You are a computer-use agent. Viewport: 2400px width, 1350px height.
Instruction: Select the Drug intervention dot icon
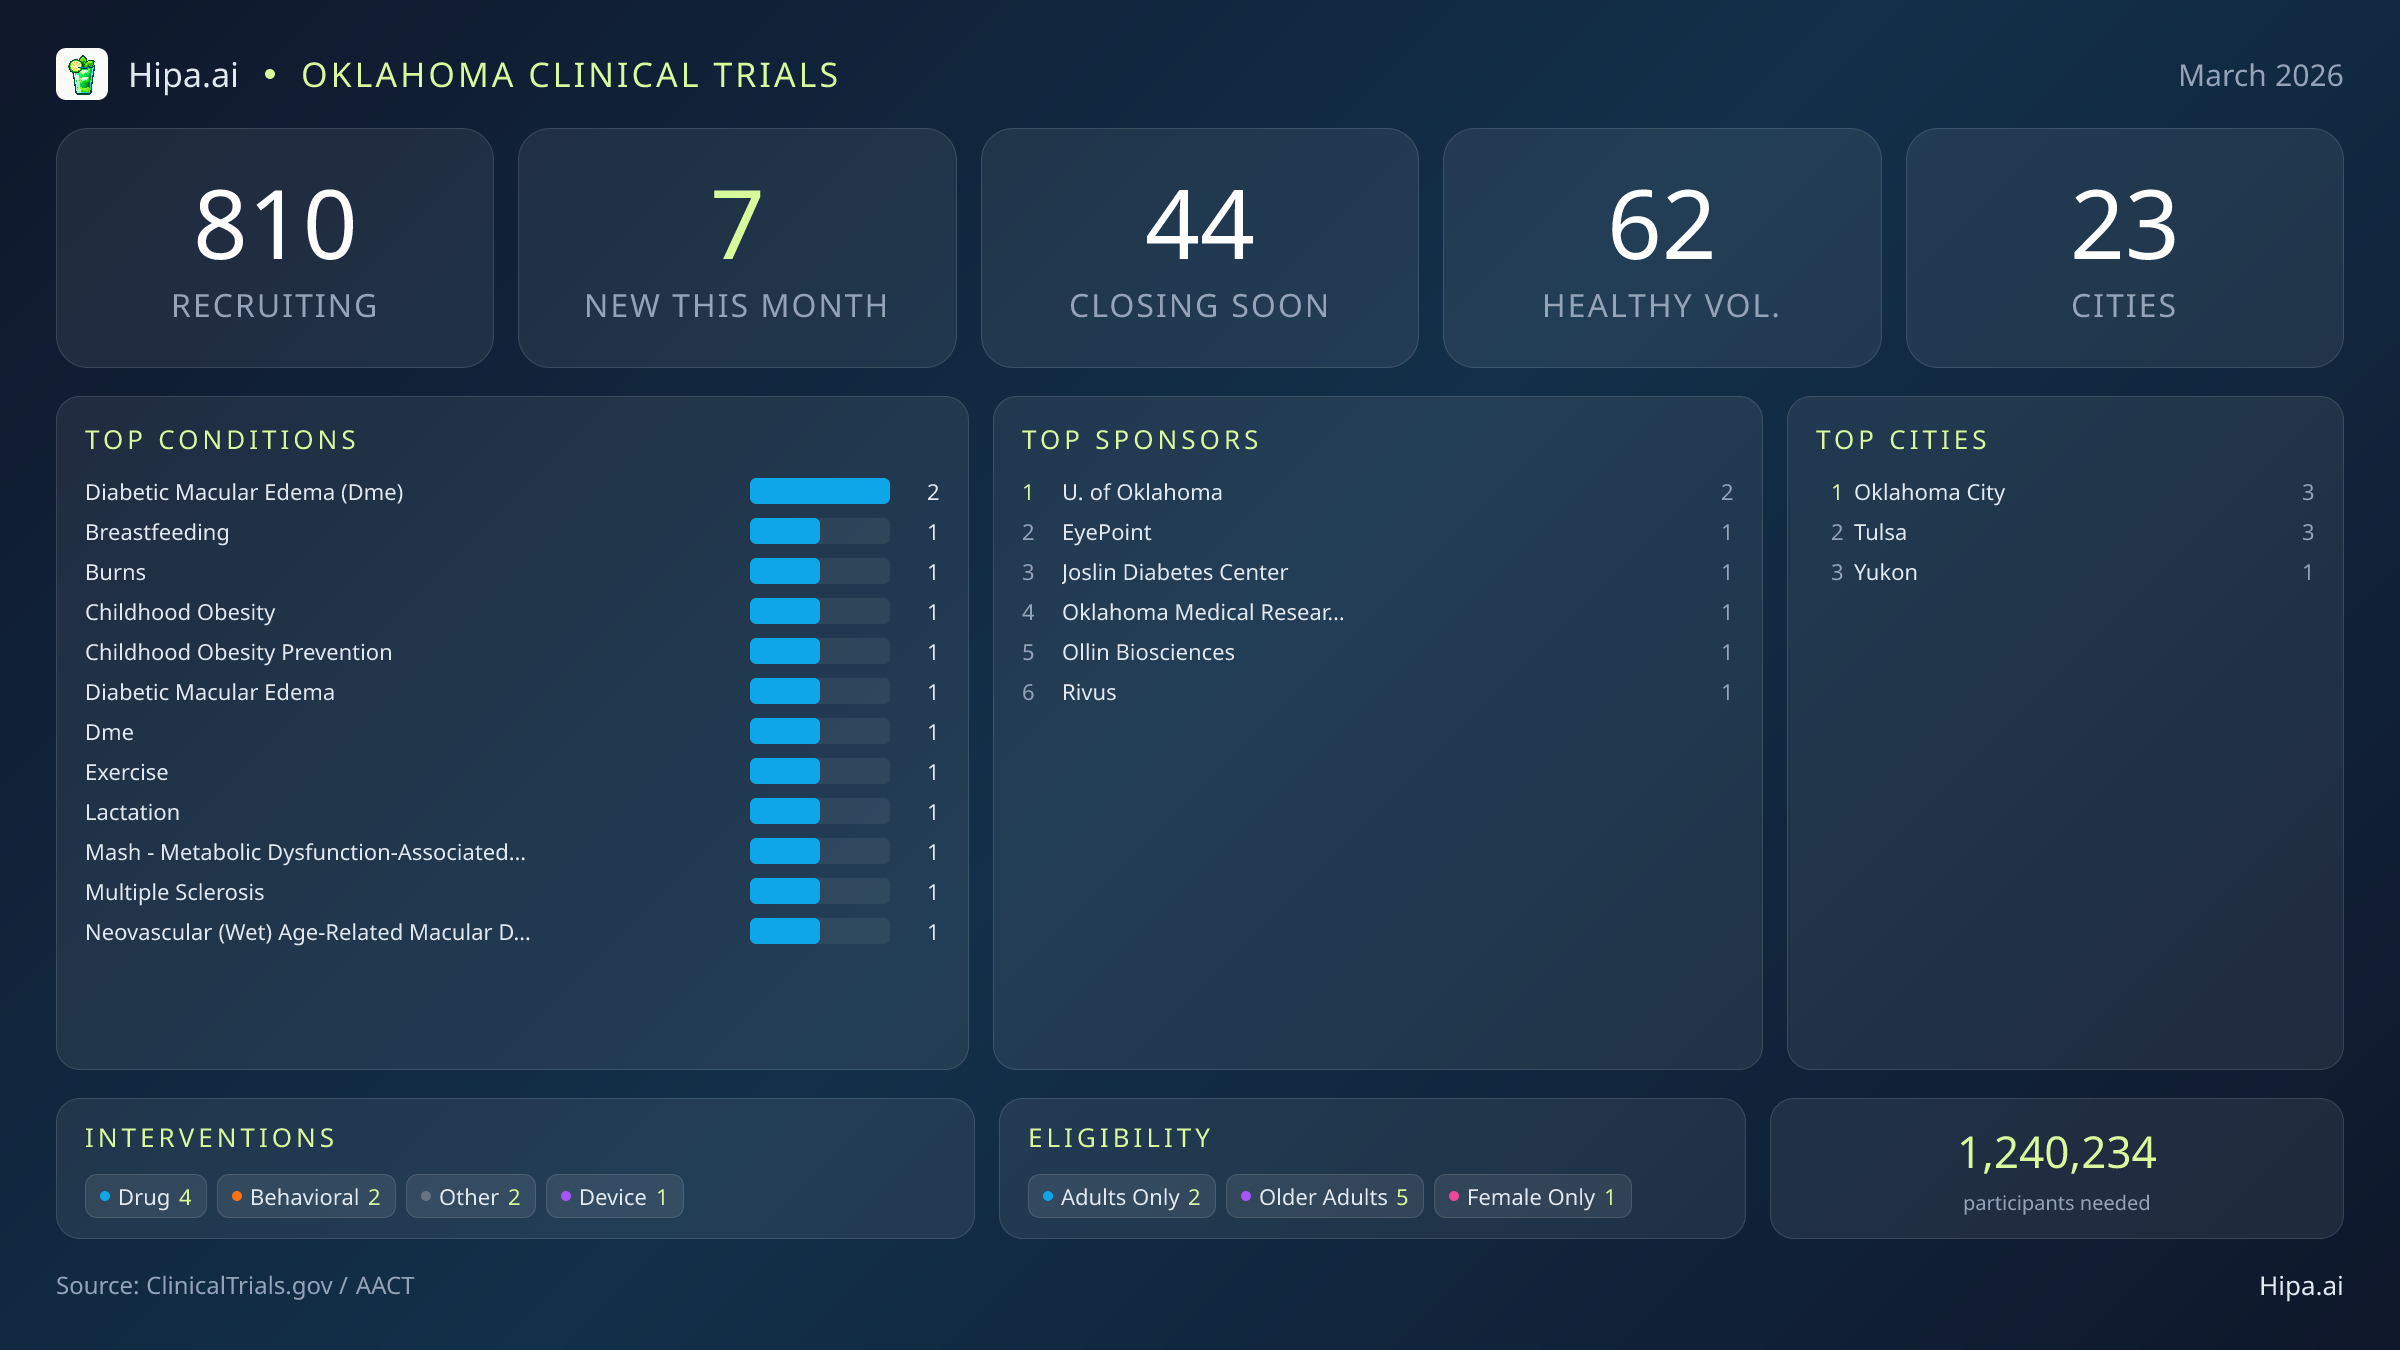[105, 1196]
